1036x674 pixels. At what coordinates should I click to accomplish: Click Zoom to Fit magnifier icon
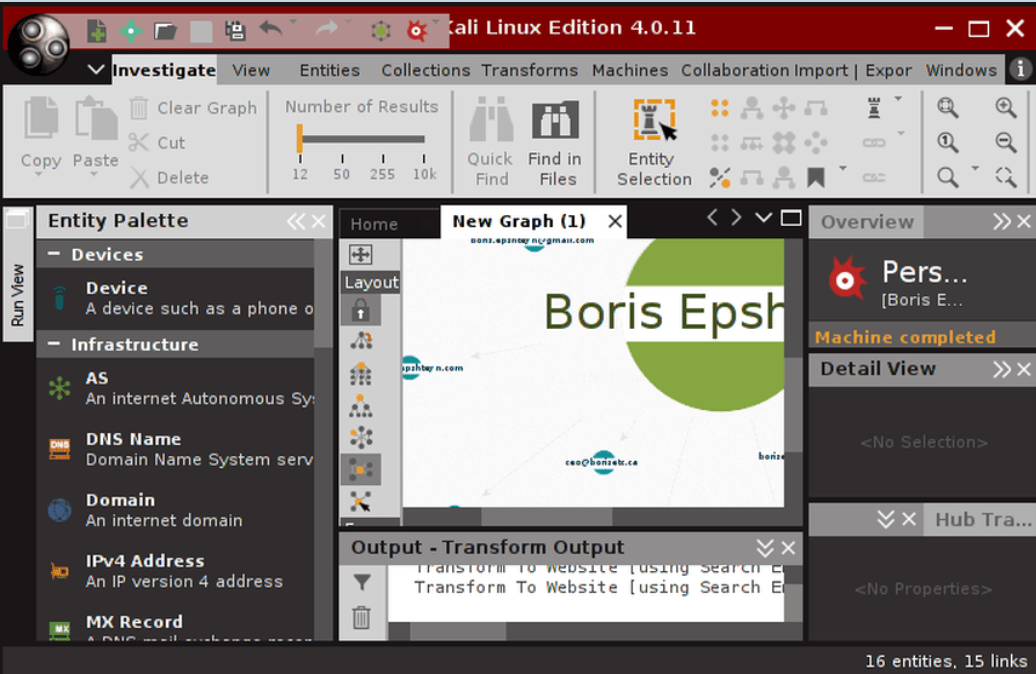tap(947, 107)
